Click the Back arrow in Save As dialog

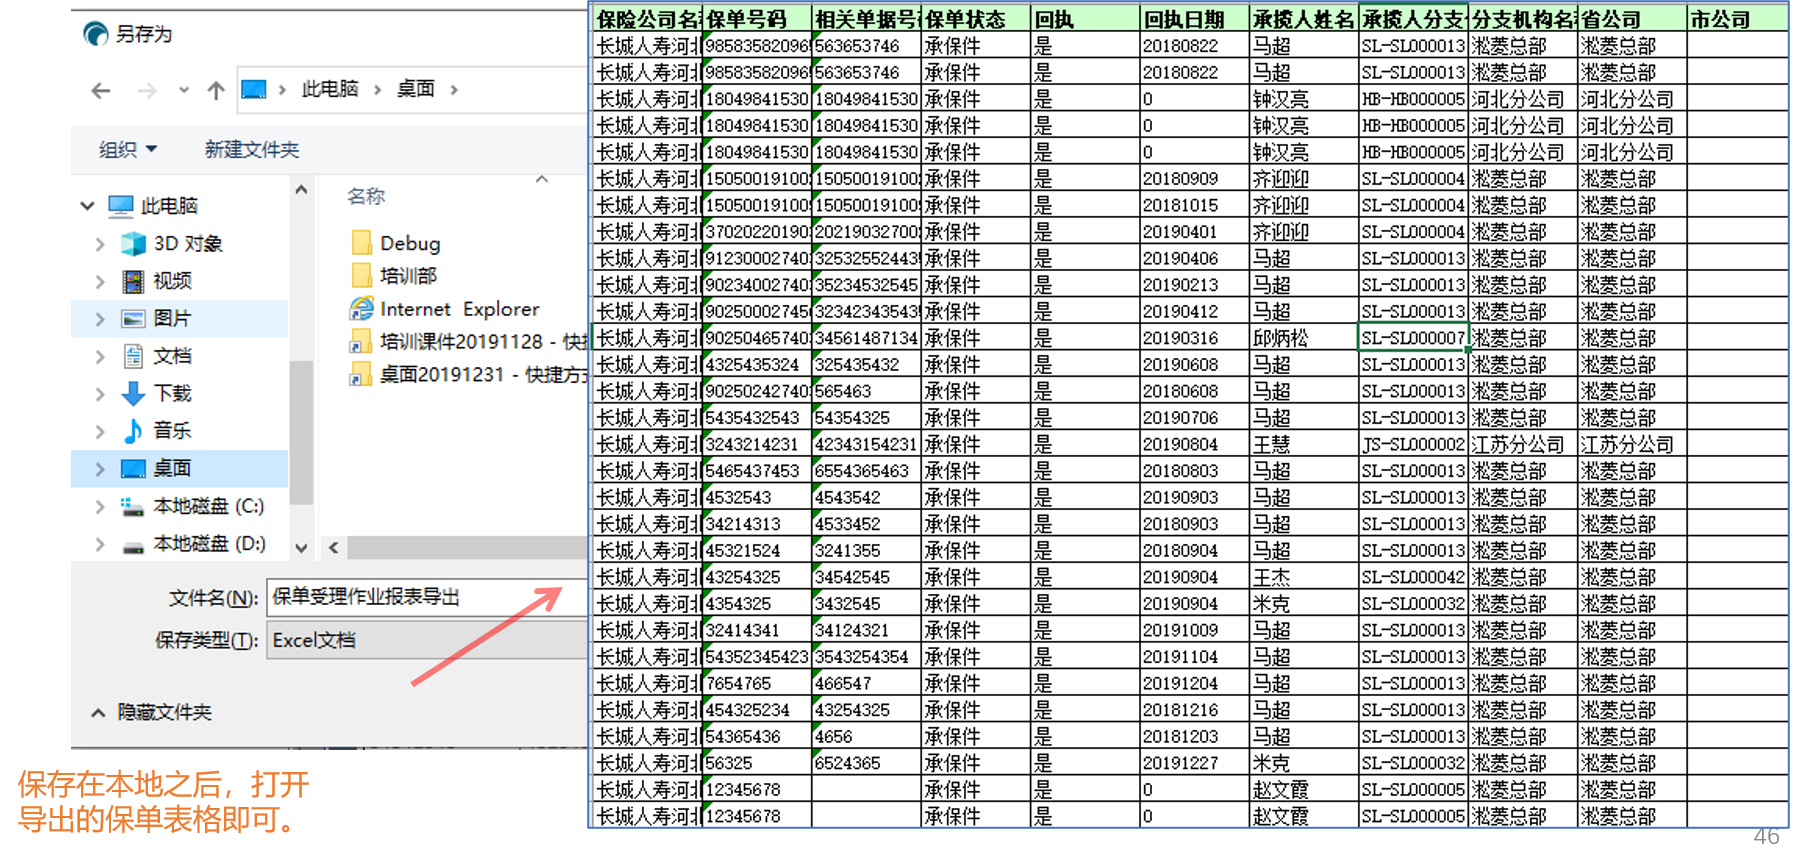[x=101, y=91]
